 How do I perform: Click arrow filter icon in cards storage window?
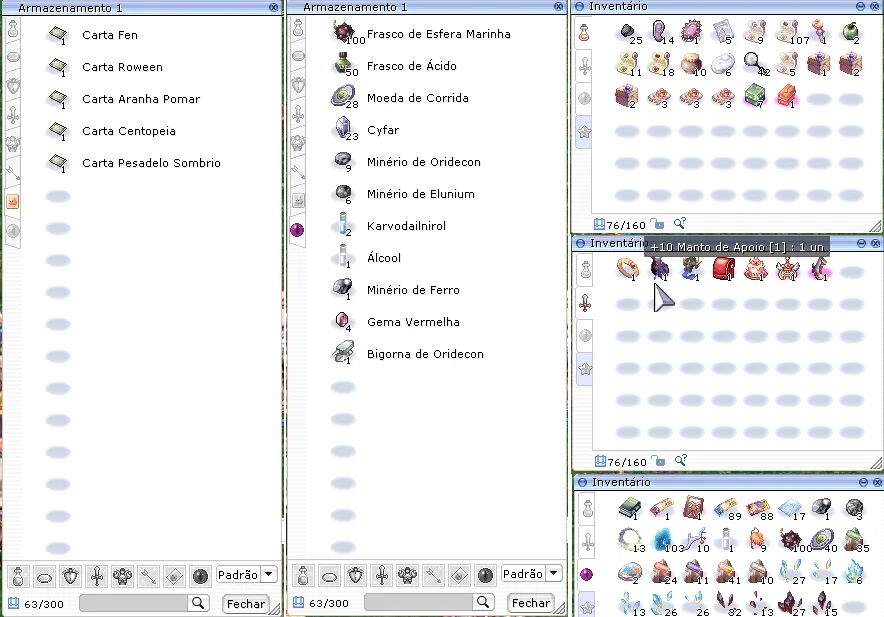[148, 576]
